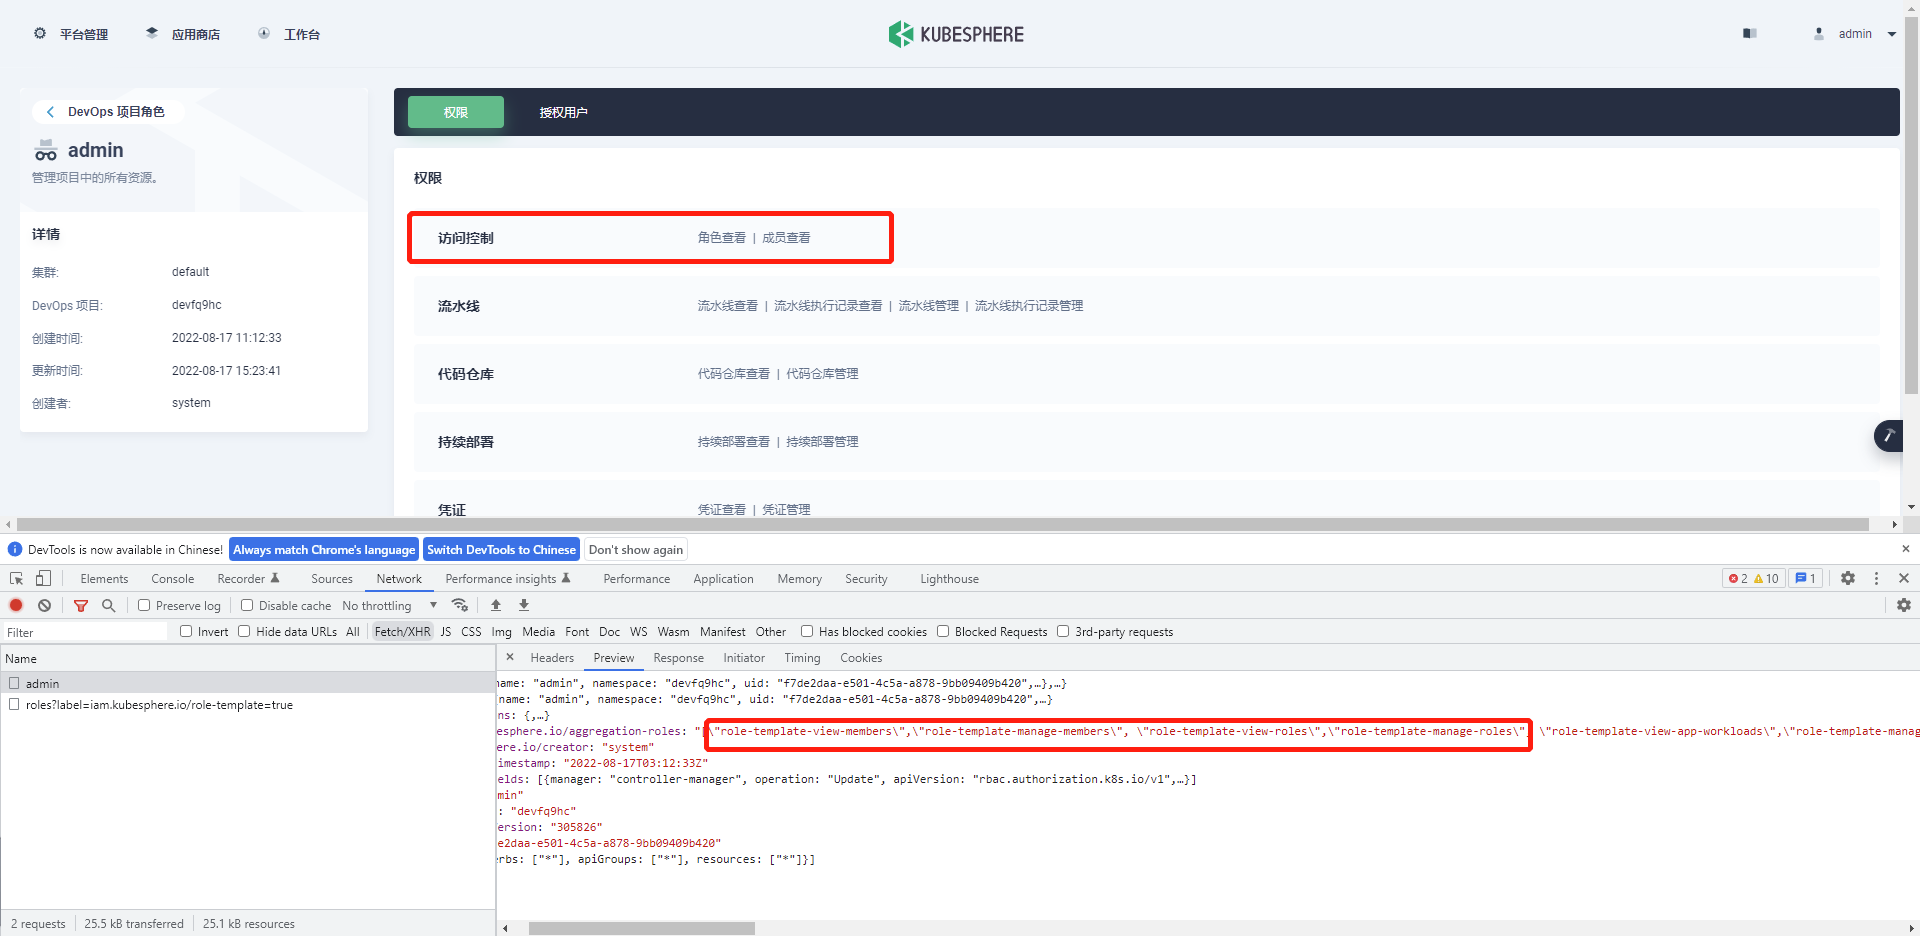Switch to the 授权用户 tab
Screen dimensions: 1920x936
pyautogui.click(x=563, y=112)
